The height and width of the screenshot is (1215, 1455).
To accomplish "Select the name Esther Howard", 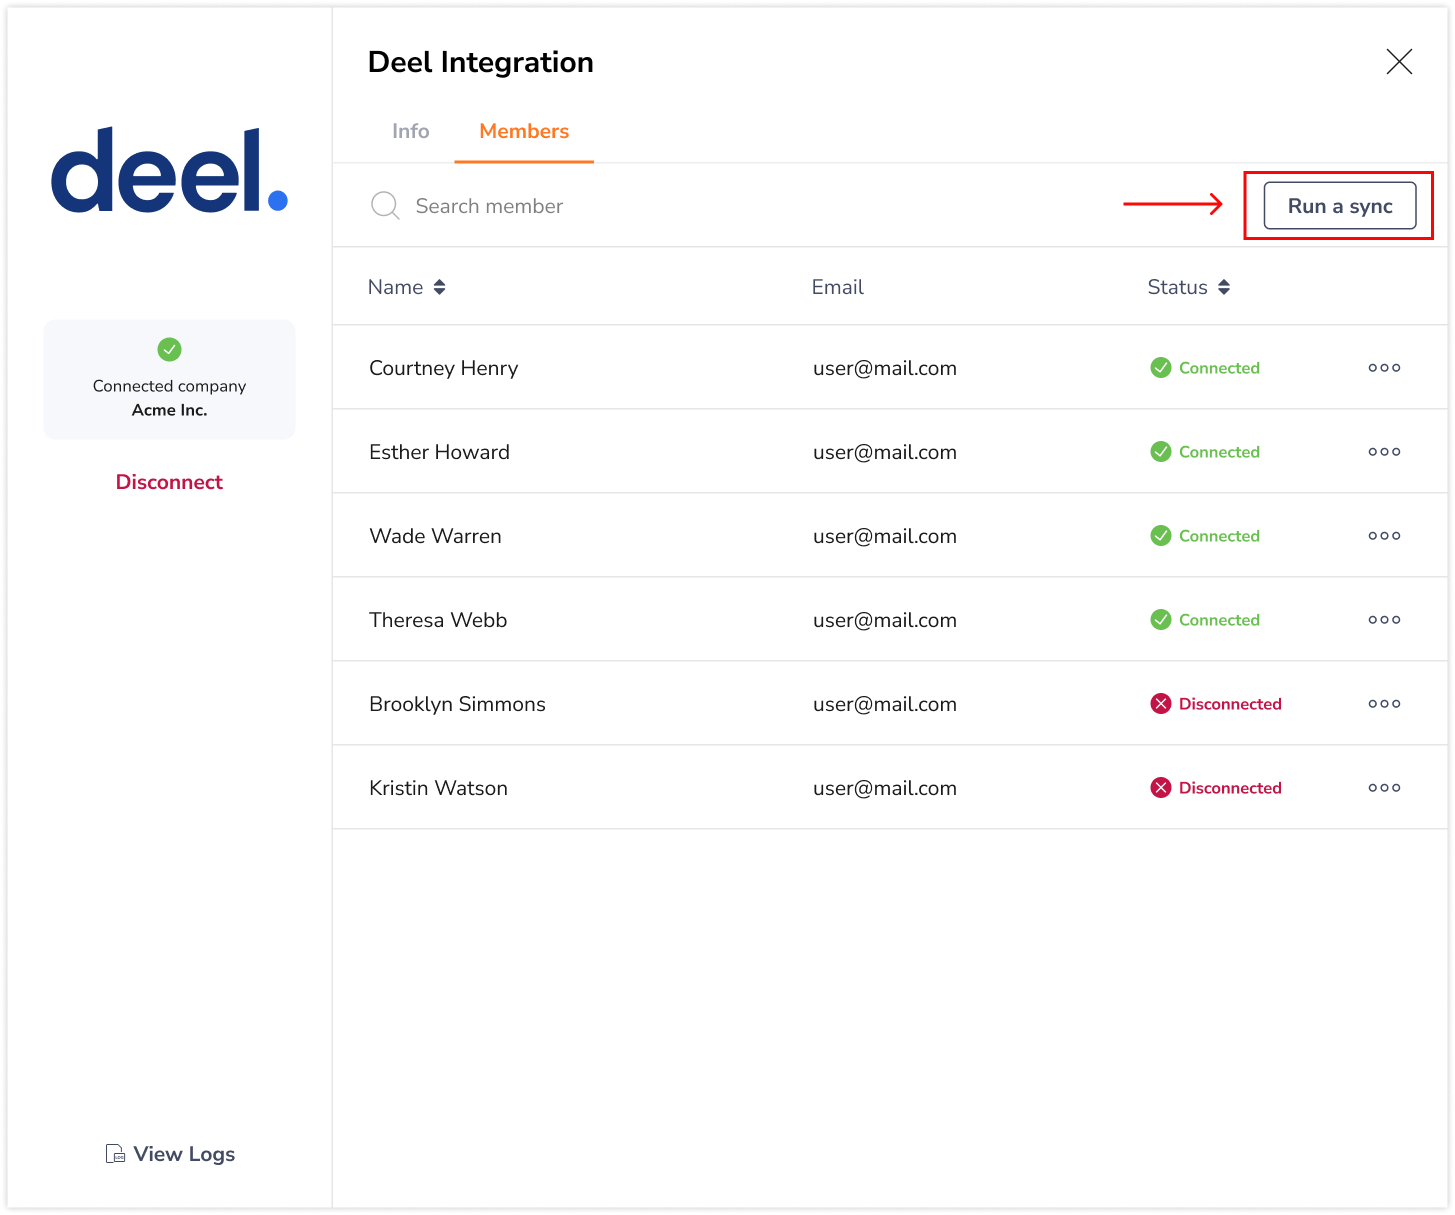I will (x=439, y=452).
